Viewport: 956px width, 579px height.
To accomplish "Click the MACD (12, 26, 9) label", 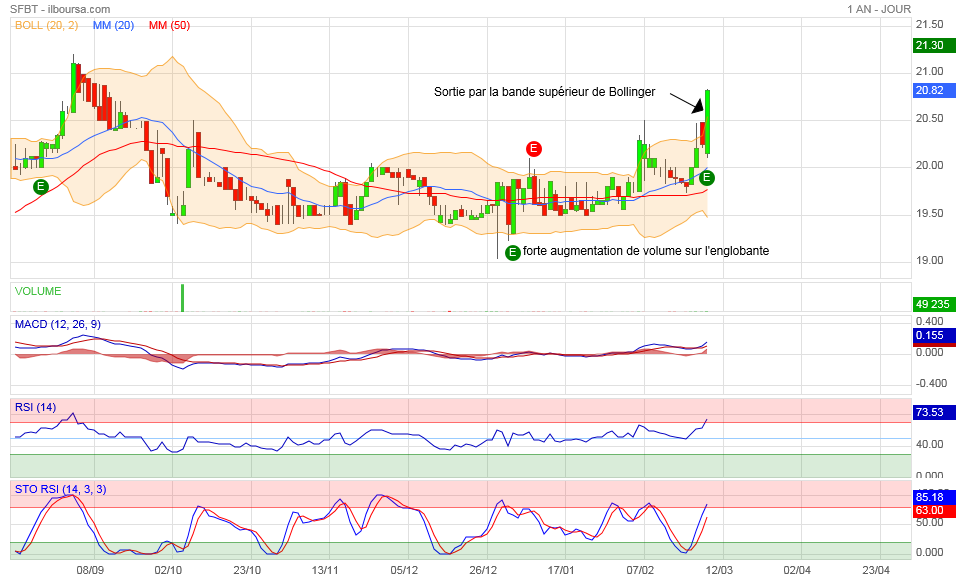I will coord(58,324).
